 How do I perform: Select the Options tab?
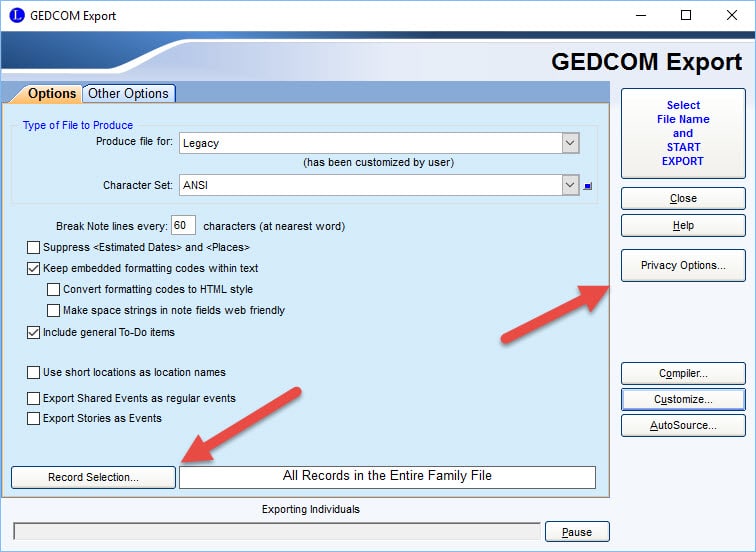tap(45, 94)
